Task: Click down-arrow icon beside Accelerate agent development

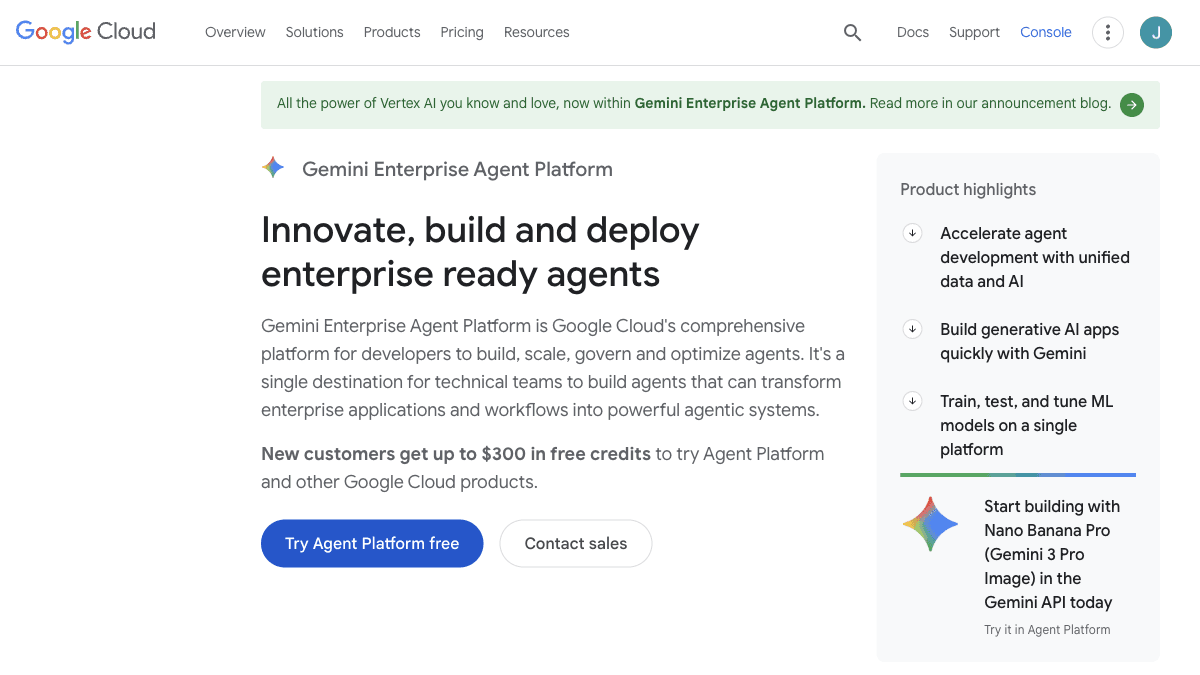Action: point(912,233)
